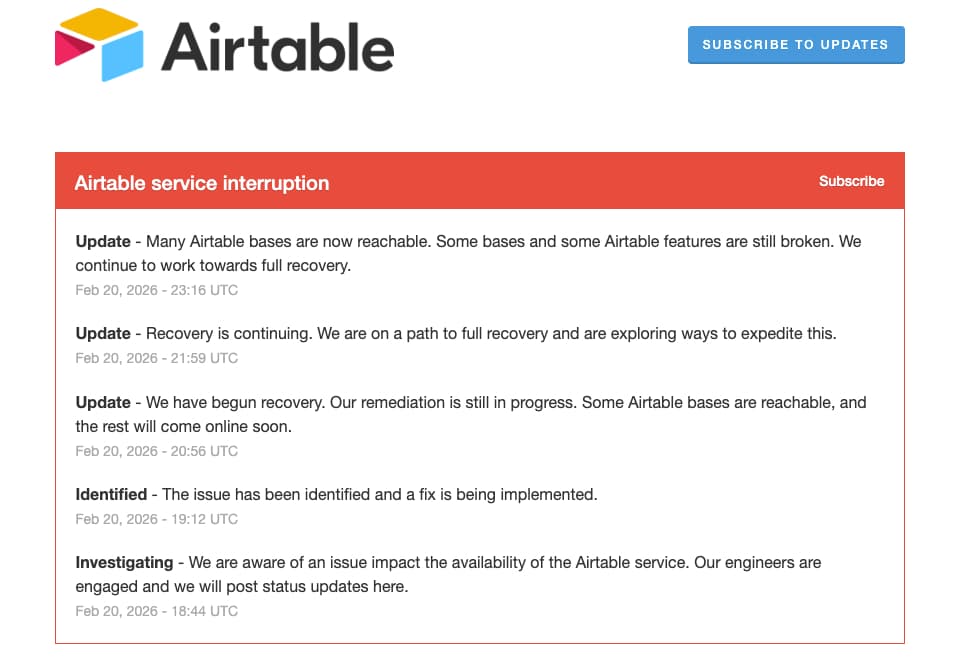Click the Airtable colorful box logo icon

click(x=99, y=45)
